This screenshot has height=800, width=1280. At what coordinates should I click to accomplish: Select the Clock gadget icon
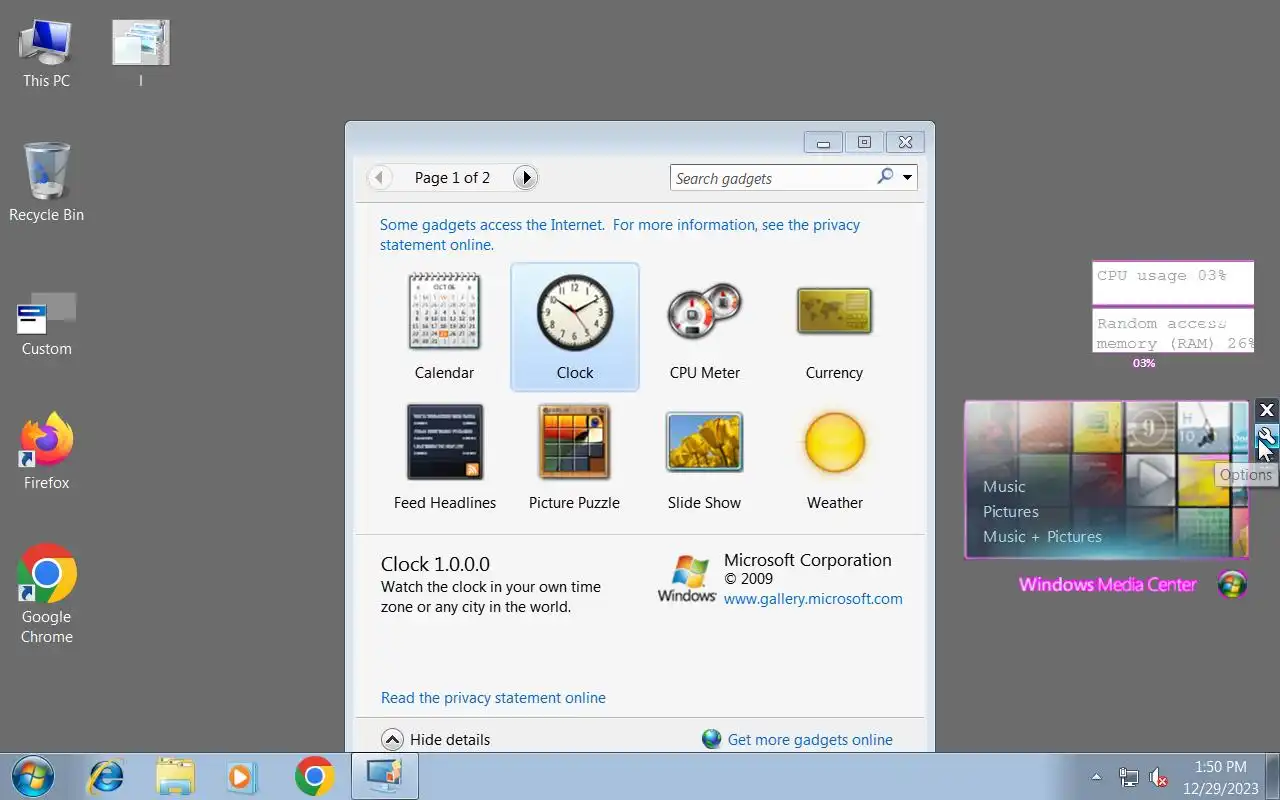[x=575, y=312]
